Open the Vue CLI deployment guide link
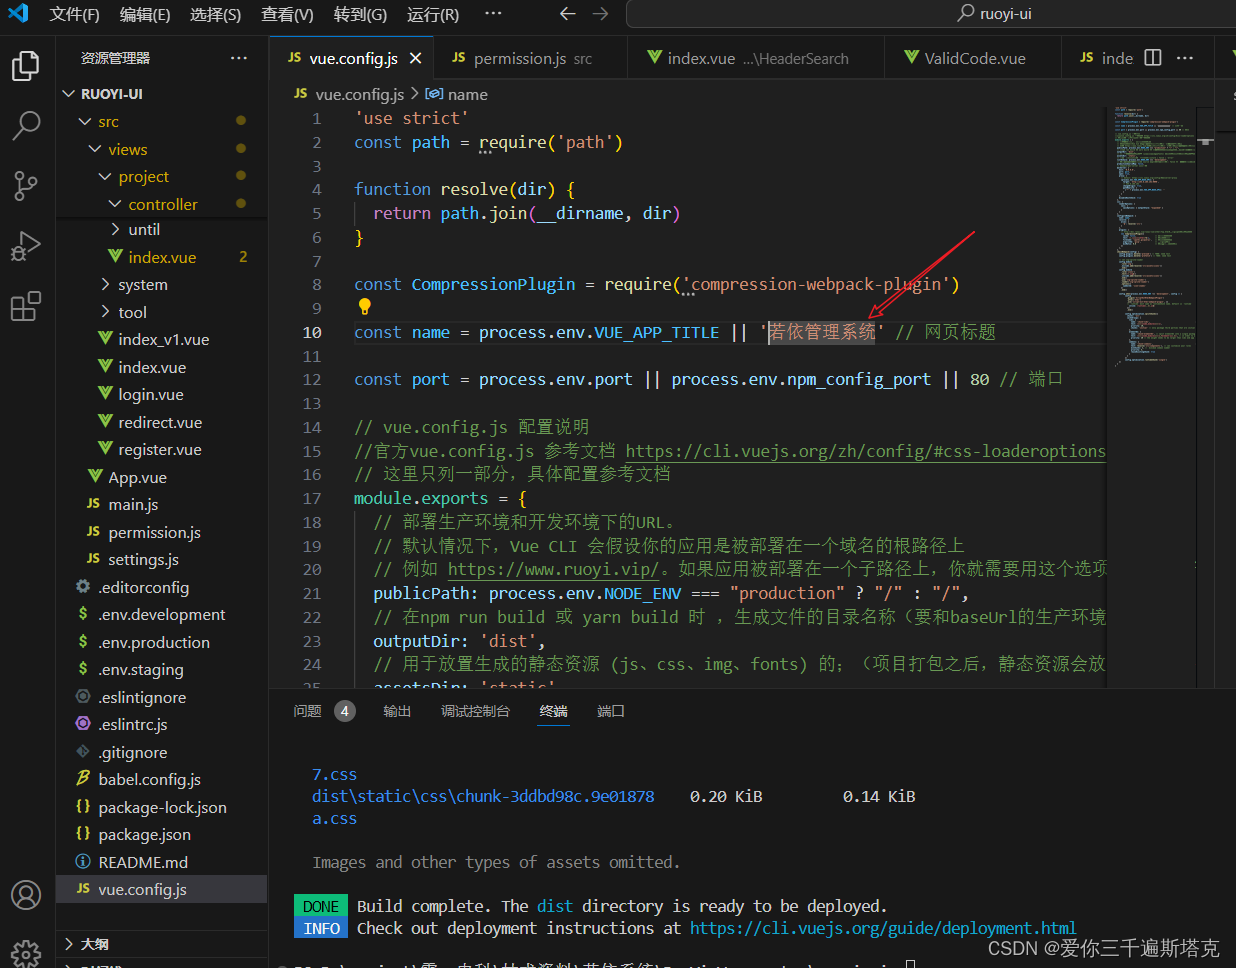Viewport: 1236px width, 968px height. (882, 928)
